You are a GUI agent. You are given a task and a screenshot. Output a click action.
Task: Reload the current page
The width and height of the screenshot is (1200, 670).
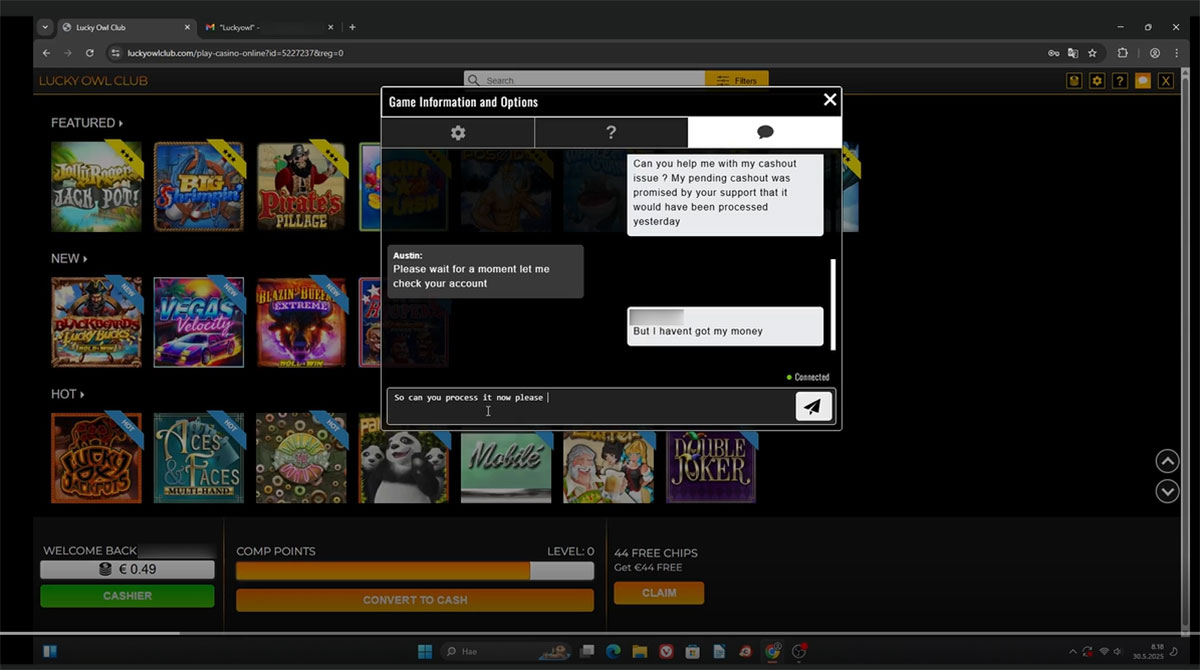click(90, 53)
